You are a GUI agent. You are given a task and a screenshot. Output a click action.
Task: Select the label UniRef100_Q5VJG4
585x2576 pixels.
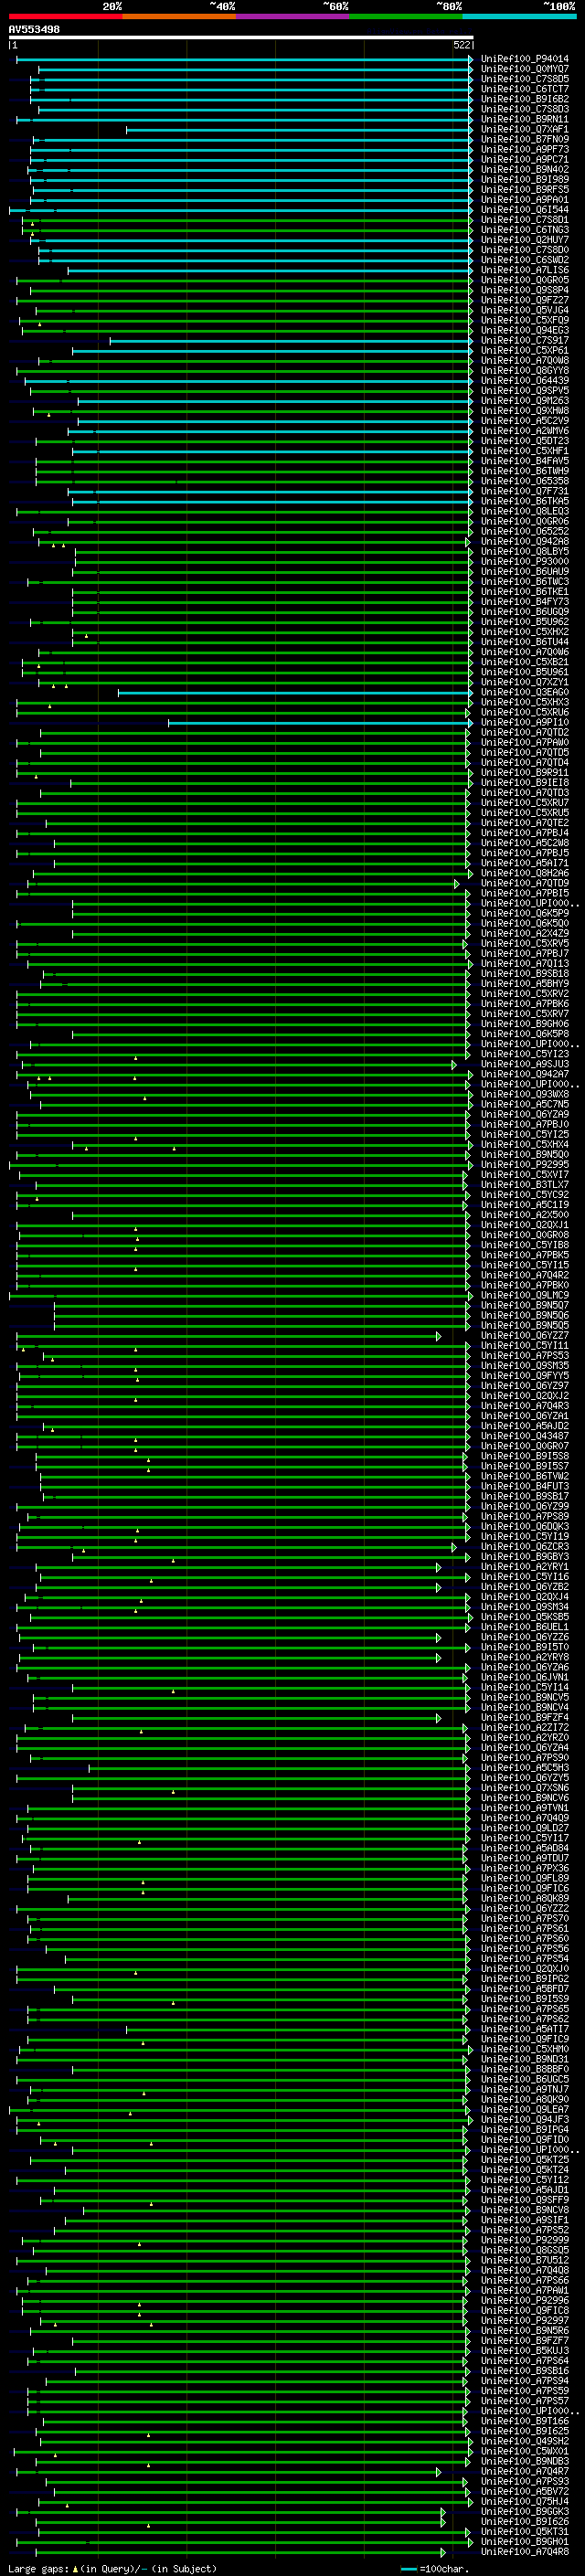[x=524, y=310]
